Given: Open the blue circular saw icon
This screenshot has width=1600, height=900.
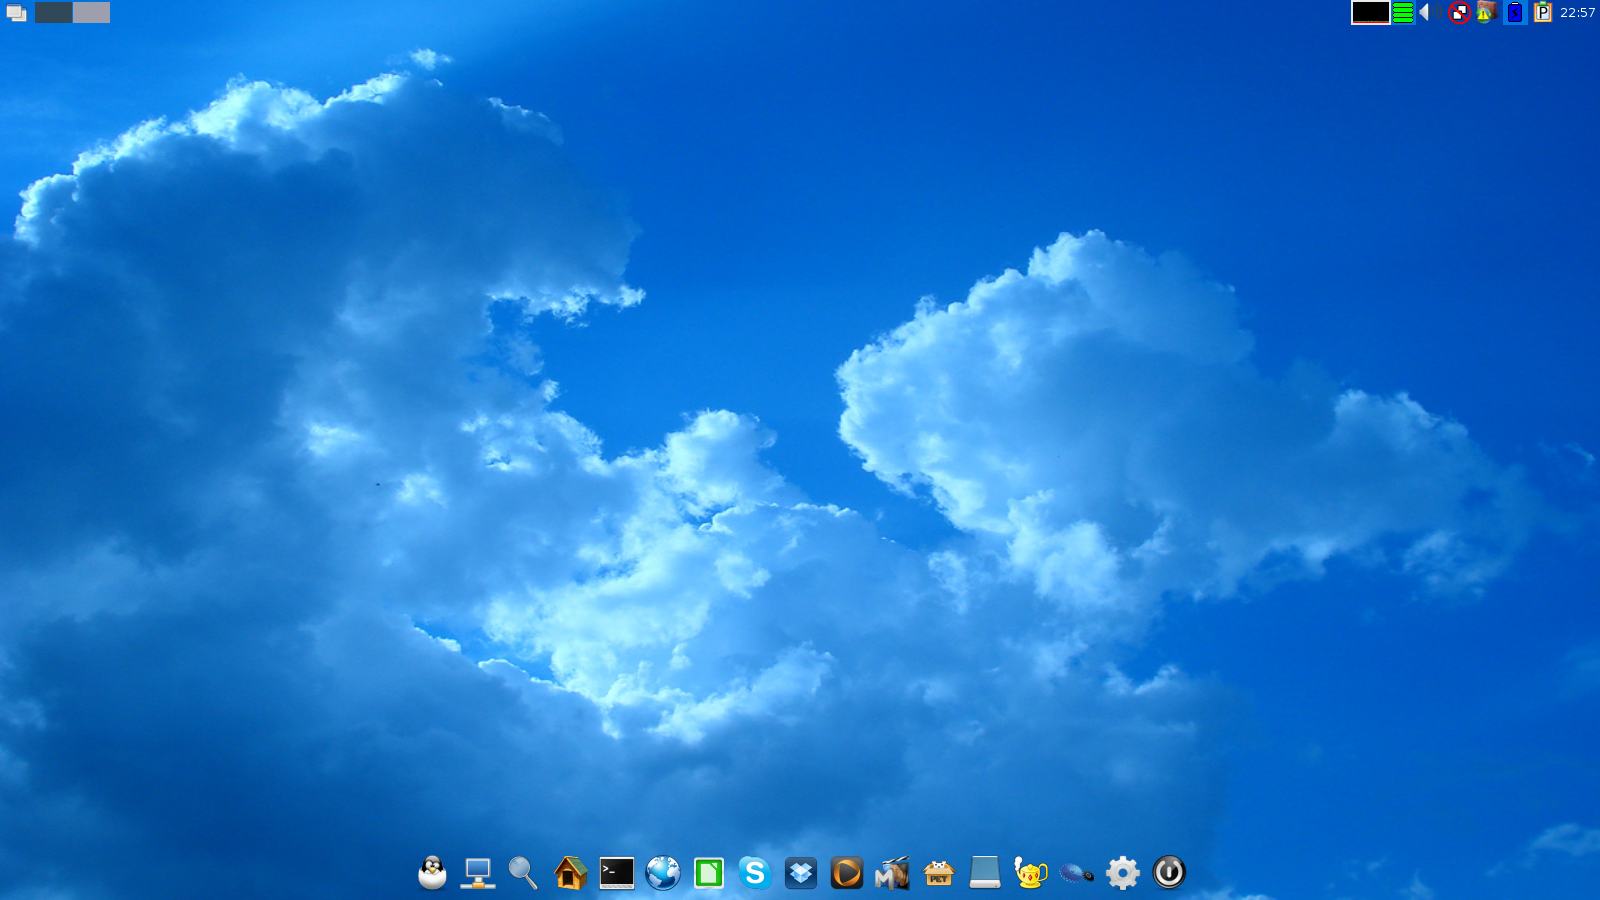Looking at the screenshot, I should (1076, 873).
